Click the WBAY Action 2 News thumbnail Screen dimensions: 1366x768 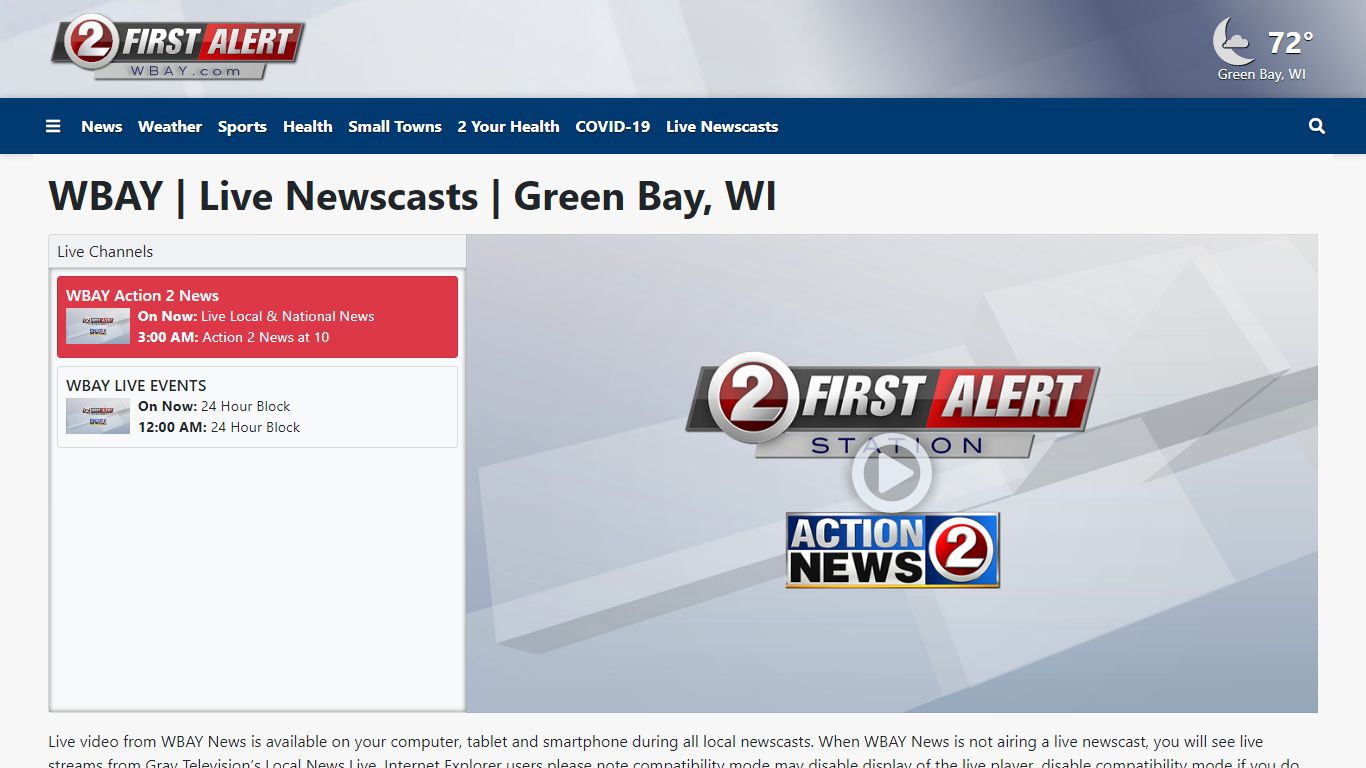click(98, 326)
